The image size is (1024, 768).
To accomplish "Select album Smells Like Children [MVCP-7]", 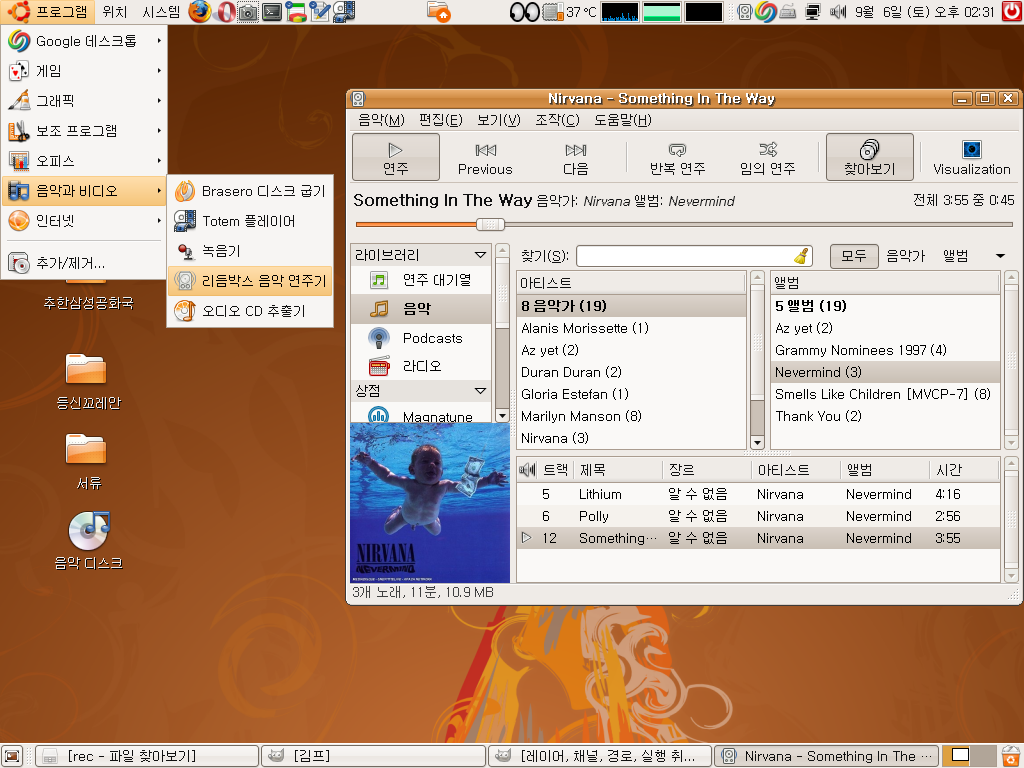I will pos(885,394).
